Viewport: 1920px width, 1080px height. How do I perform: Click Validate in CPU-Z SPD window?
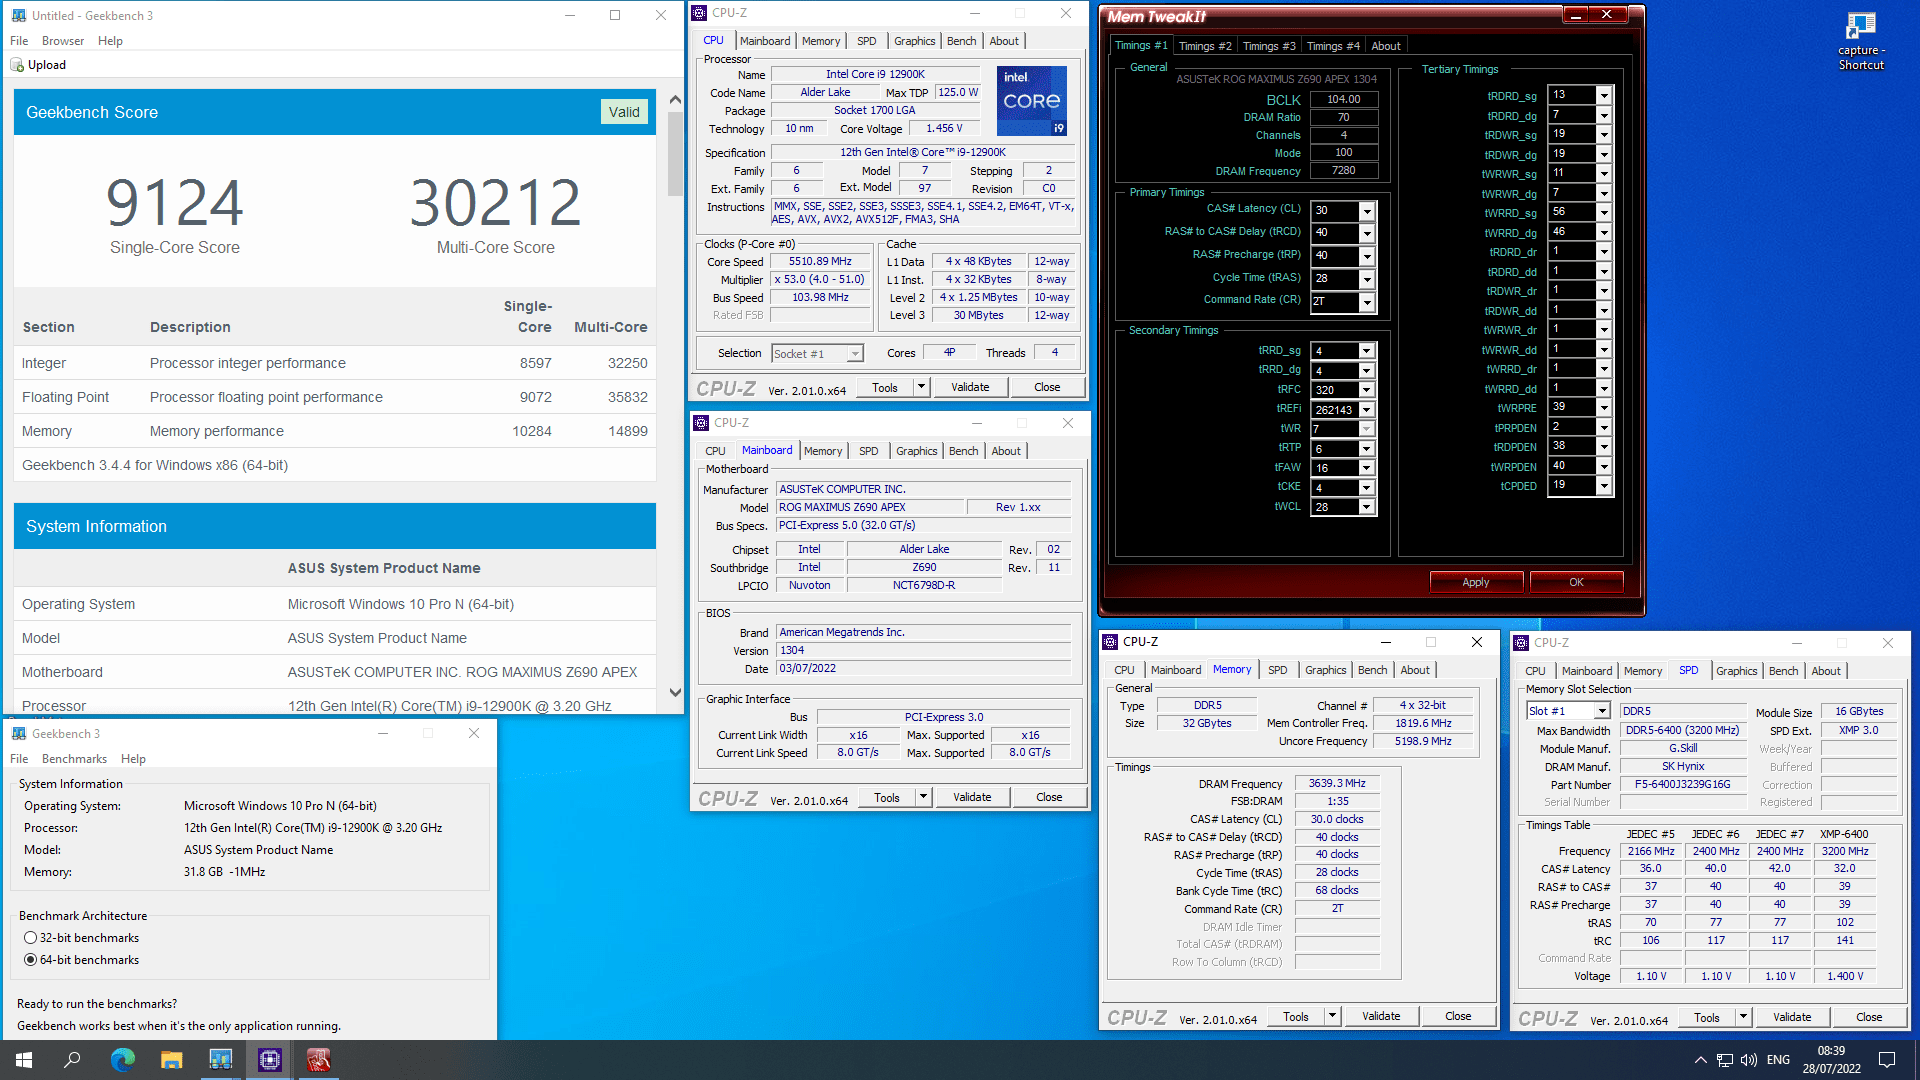(x=1791, y=1017)
